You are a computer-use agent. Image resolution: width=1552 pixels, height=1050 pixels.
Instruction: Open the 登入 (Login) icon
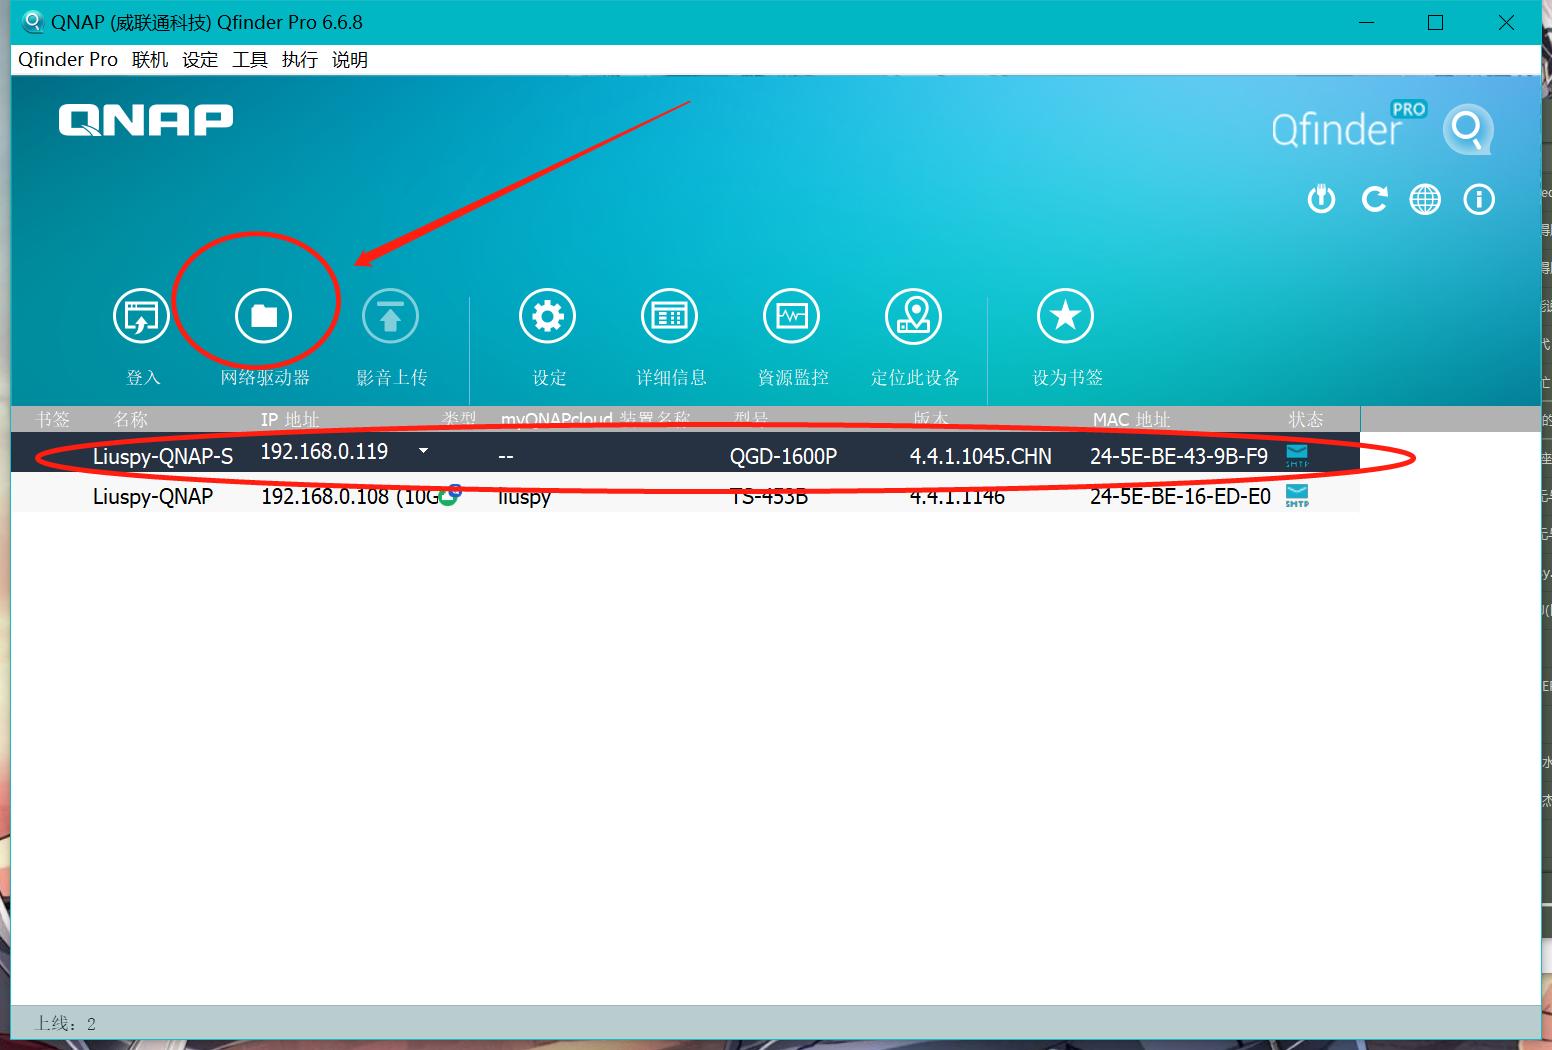pyautogui.click(x=140, y=315)
